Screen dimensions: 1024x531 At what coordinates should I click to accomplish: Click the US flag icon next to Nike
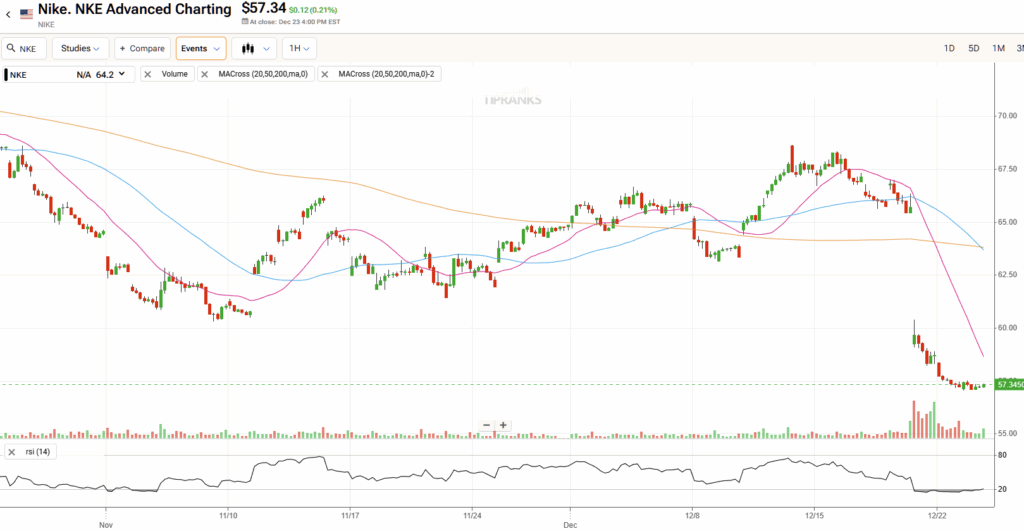(x=26, y=14)
